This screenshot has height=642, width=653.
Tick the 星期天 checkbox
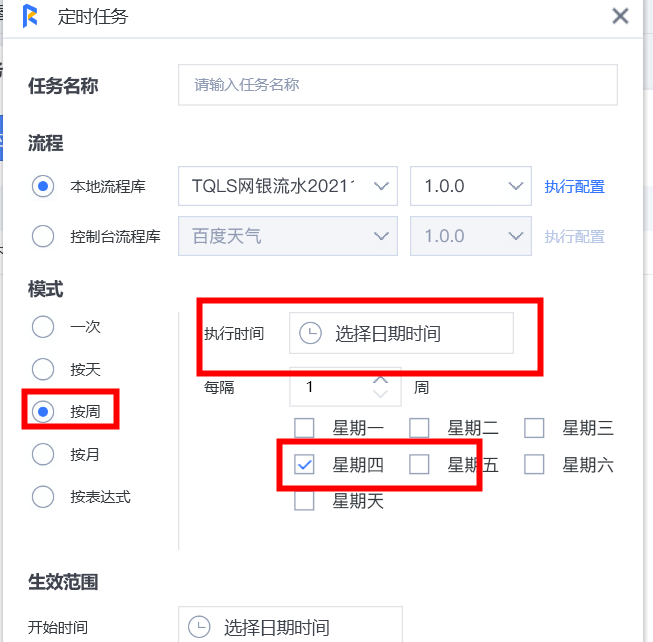[x=304, y=500]
